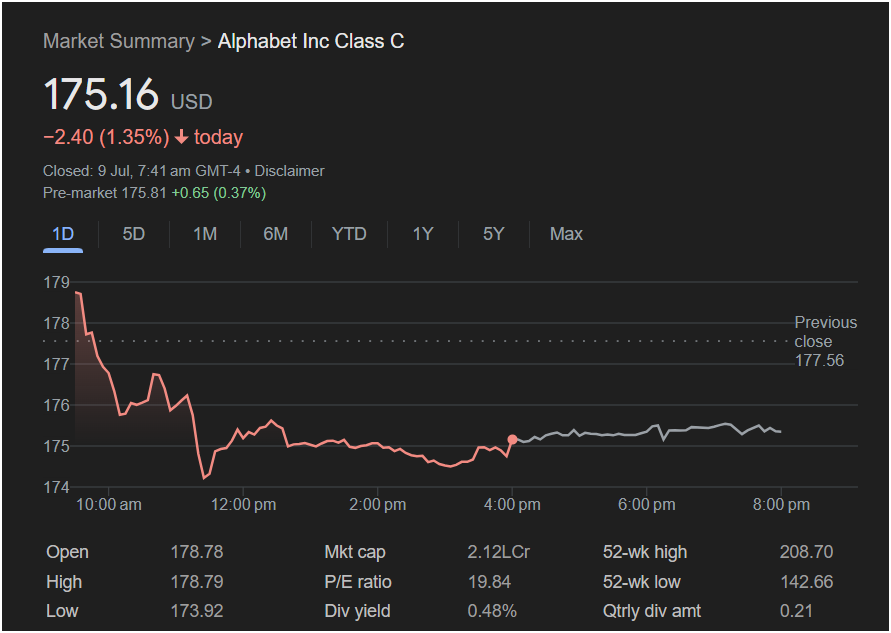The image size is (891, 633).
Task: Open the Disclaimer link
Action: point(290,171)
